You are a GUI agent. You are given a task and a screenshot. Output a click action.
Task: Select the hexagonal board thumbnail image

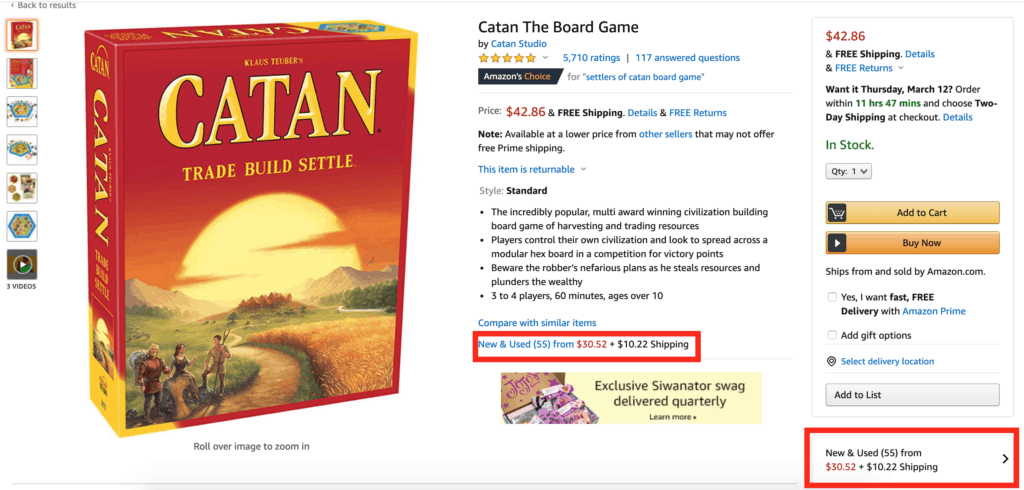tap(22, 226)
